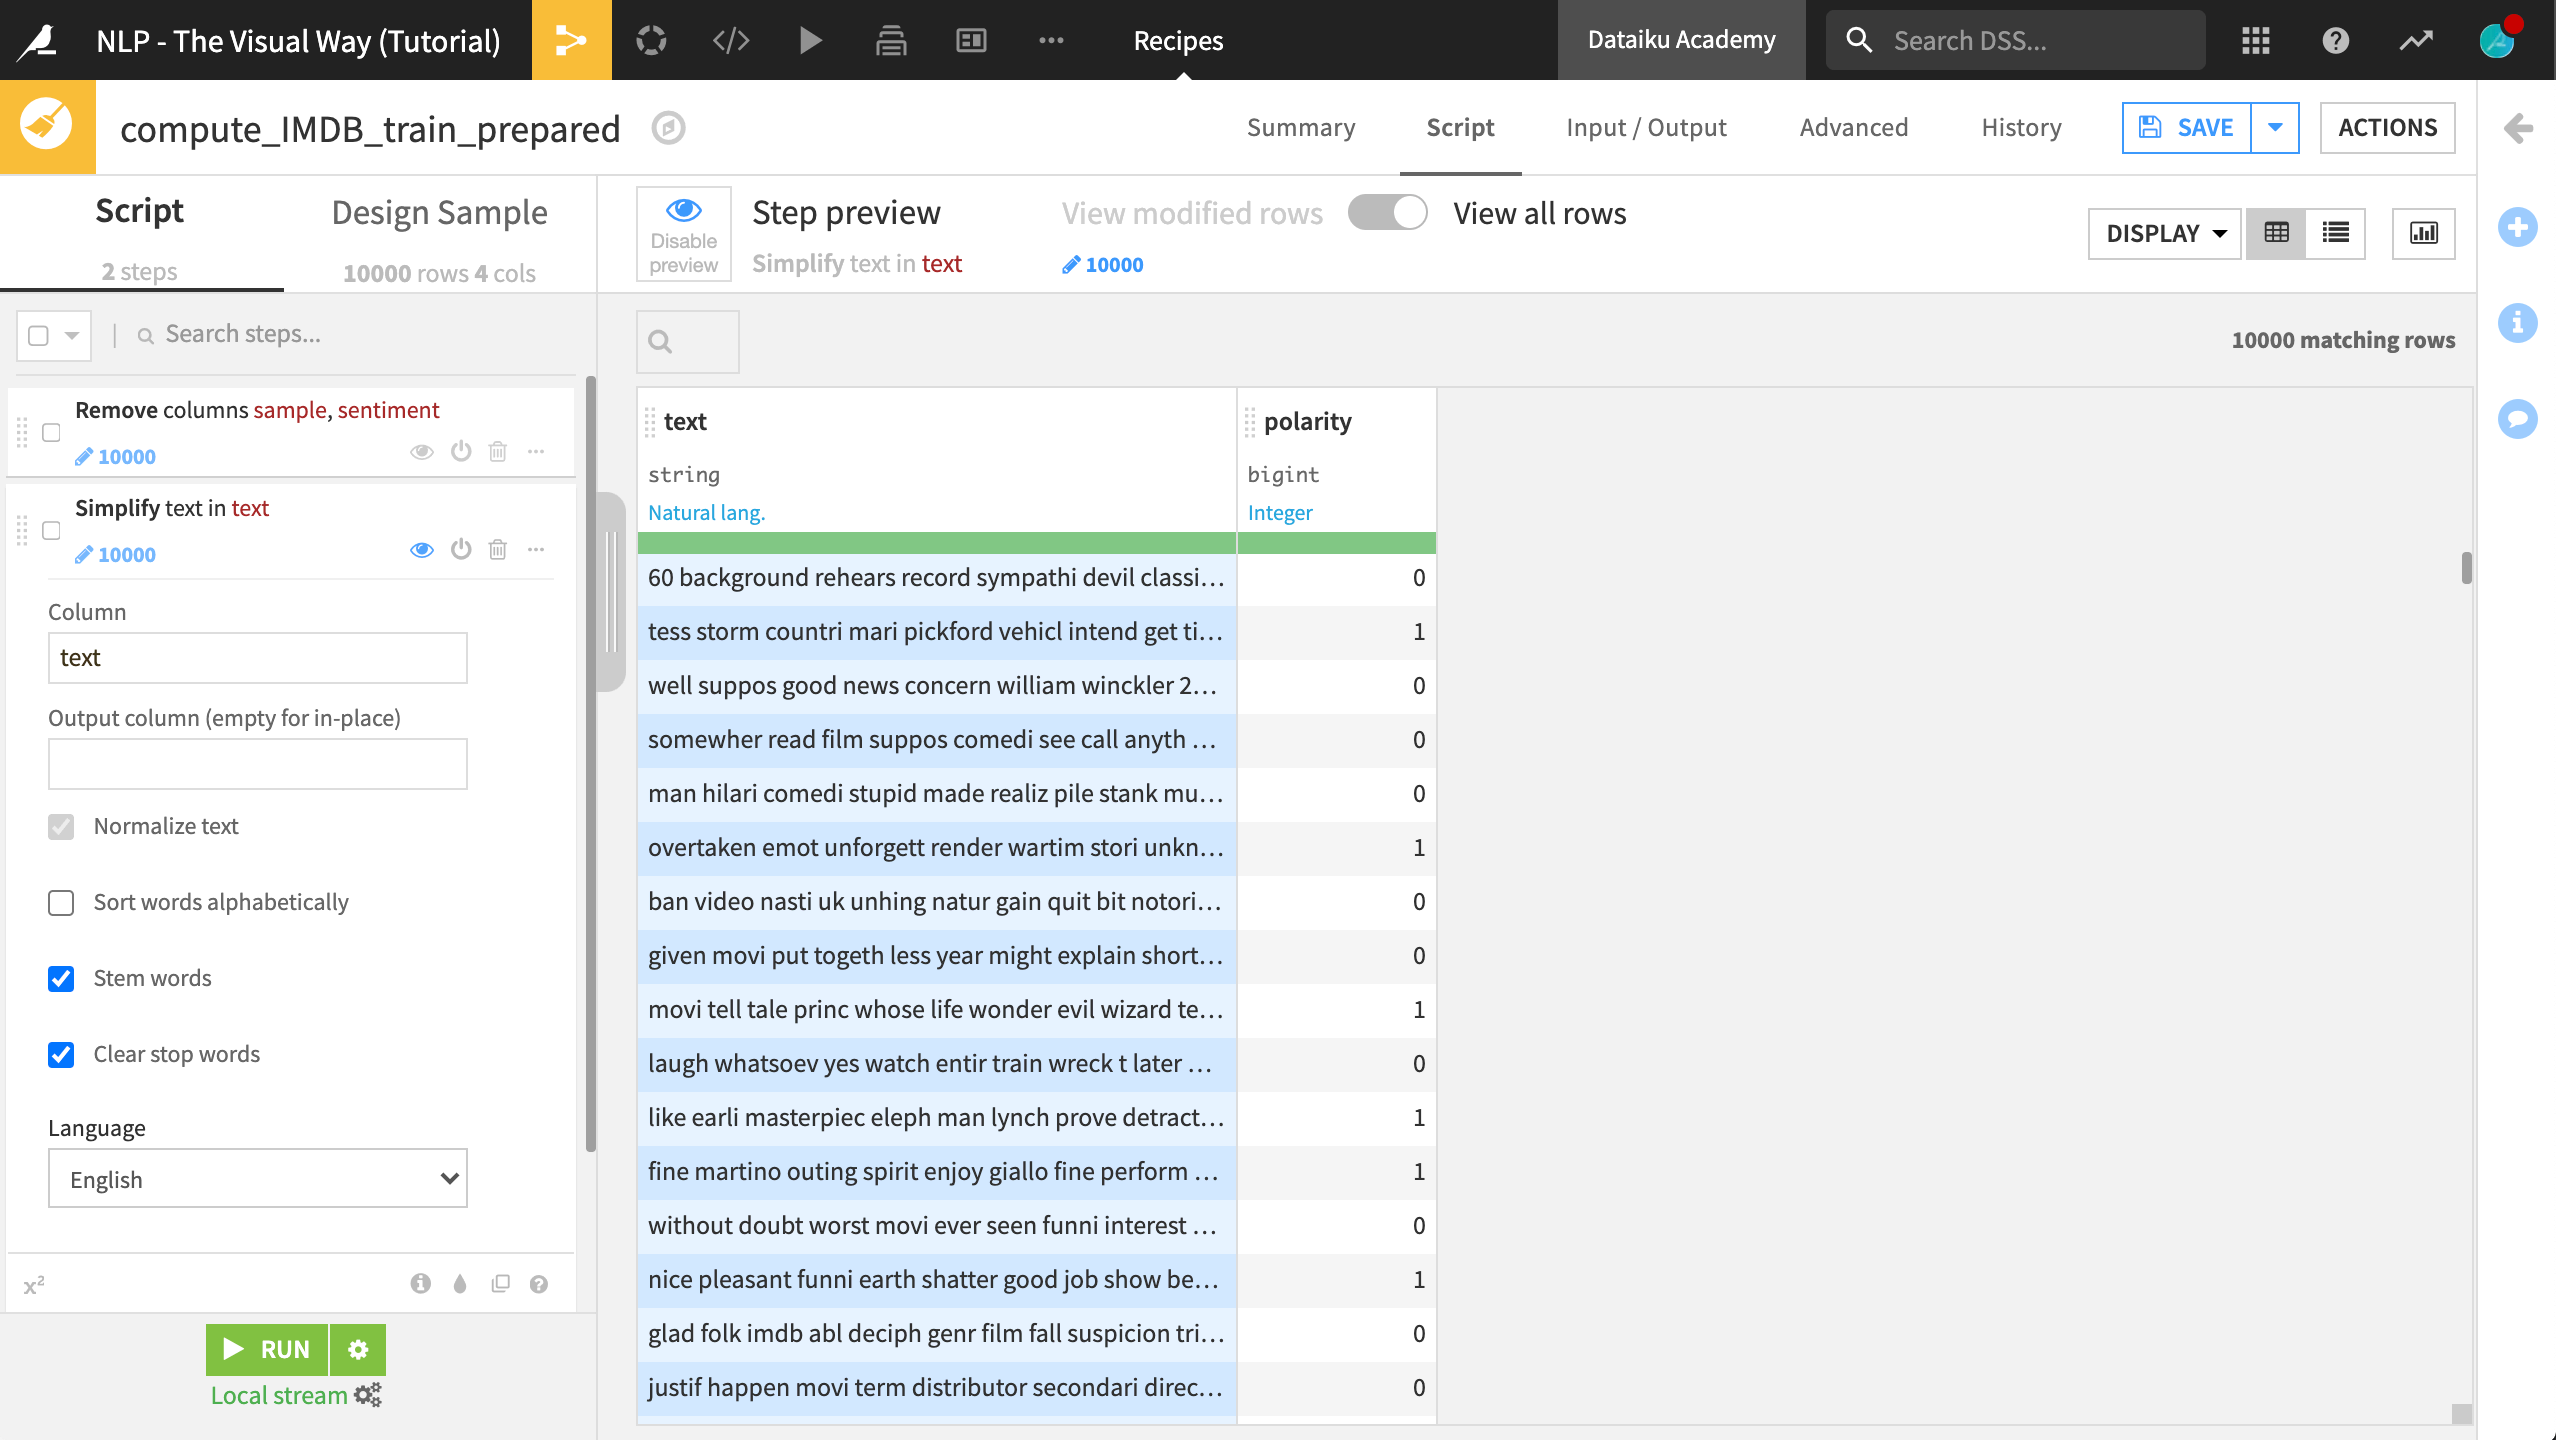Open the help question mark icon
The width and height of the screenshot is (2556, 1440).
pyautogui.click(x=2335, y=40)
